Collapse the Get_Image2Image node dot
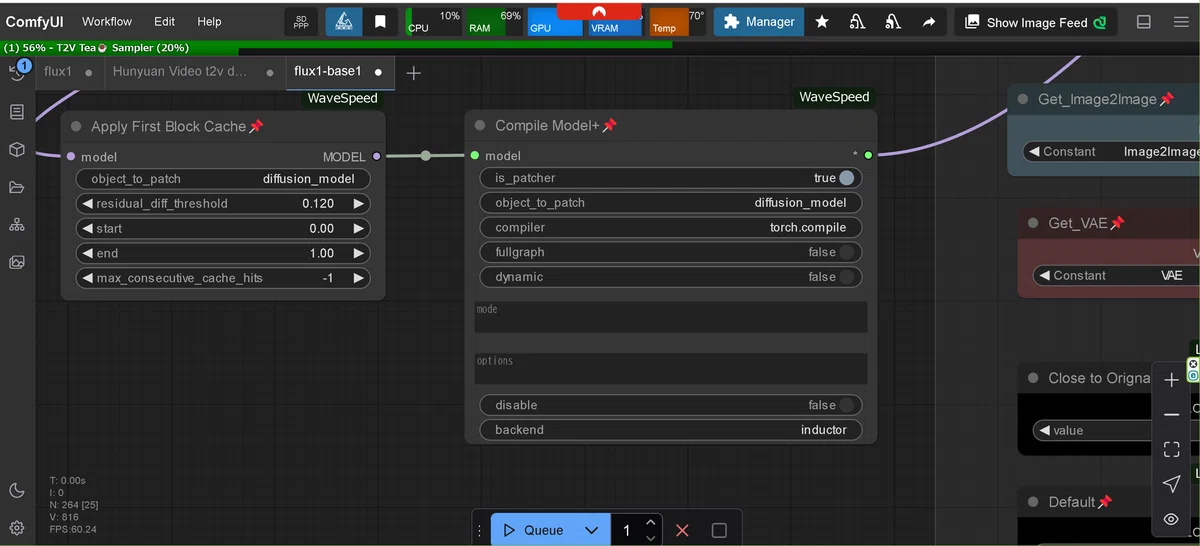 point(1023,99)
